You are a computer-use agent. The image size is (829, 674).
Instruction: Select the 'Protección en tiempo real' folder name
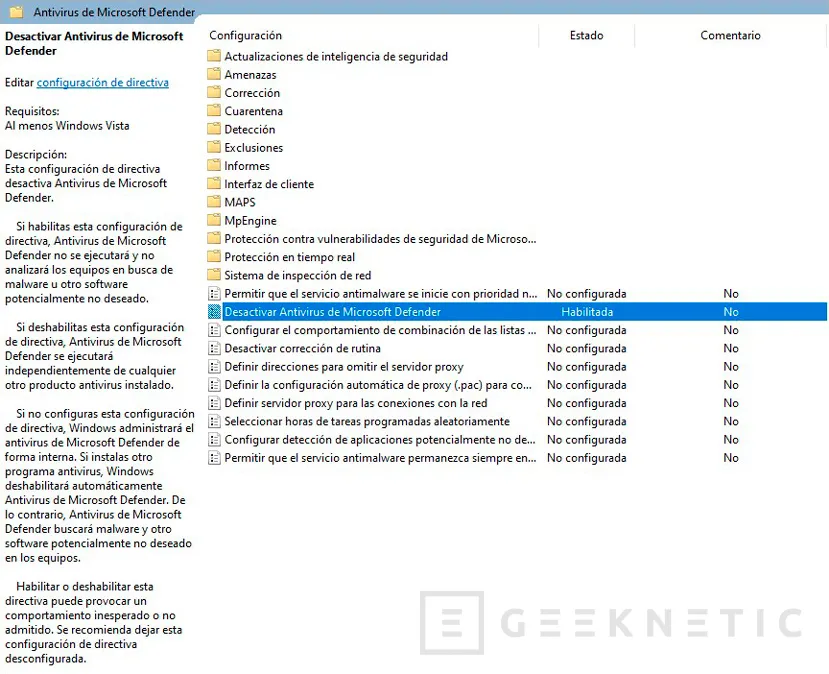(x=289, y=257)
